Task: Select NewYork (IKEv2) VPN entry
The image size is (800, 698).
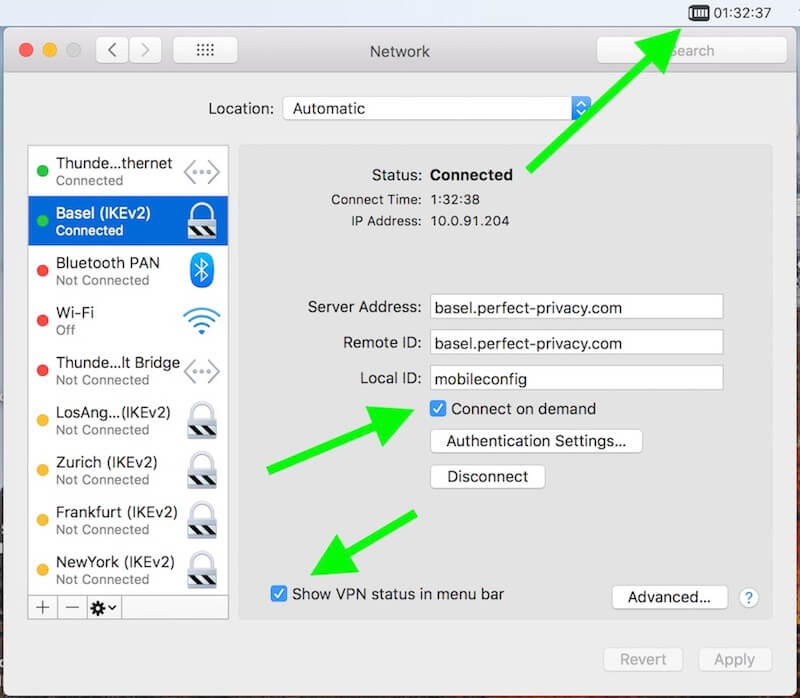Action: pyautogui.click(x=128, y=569)
